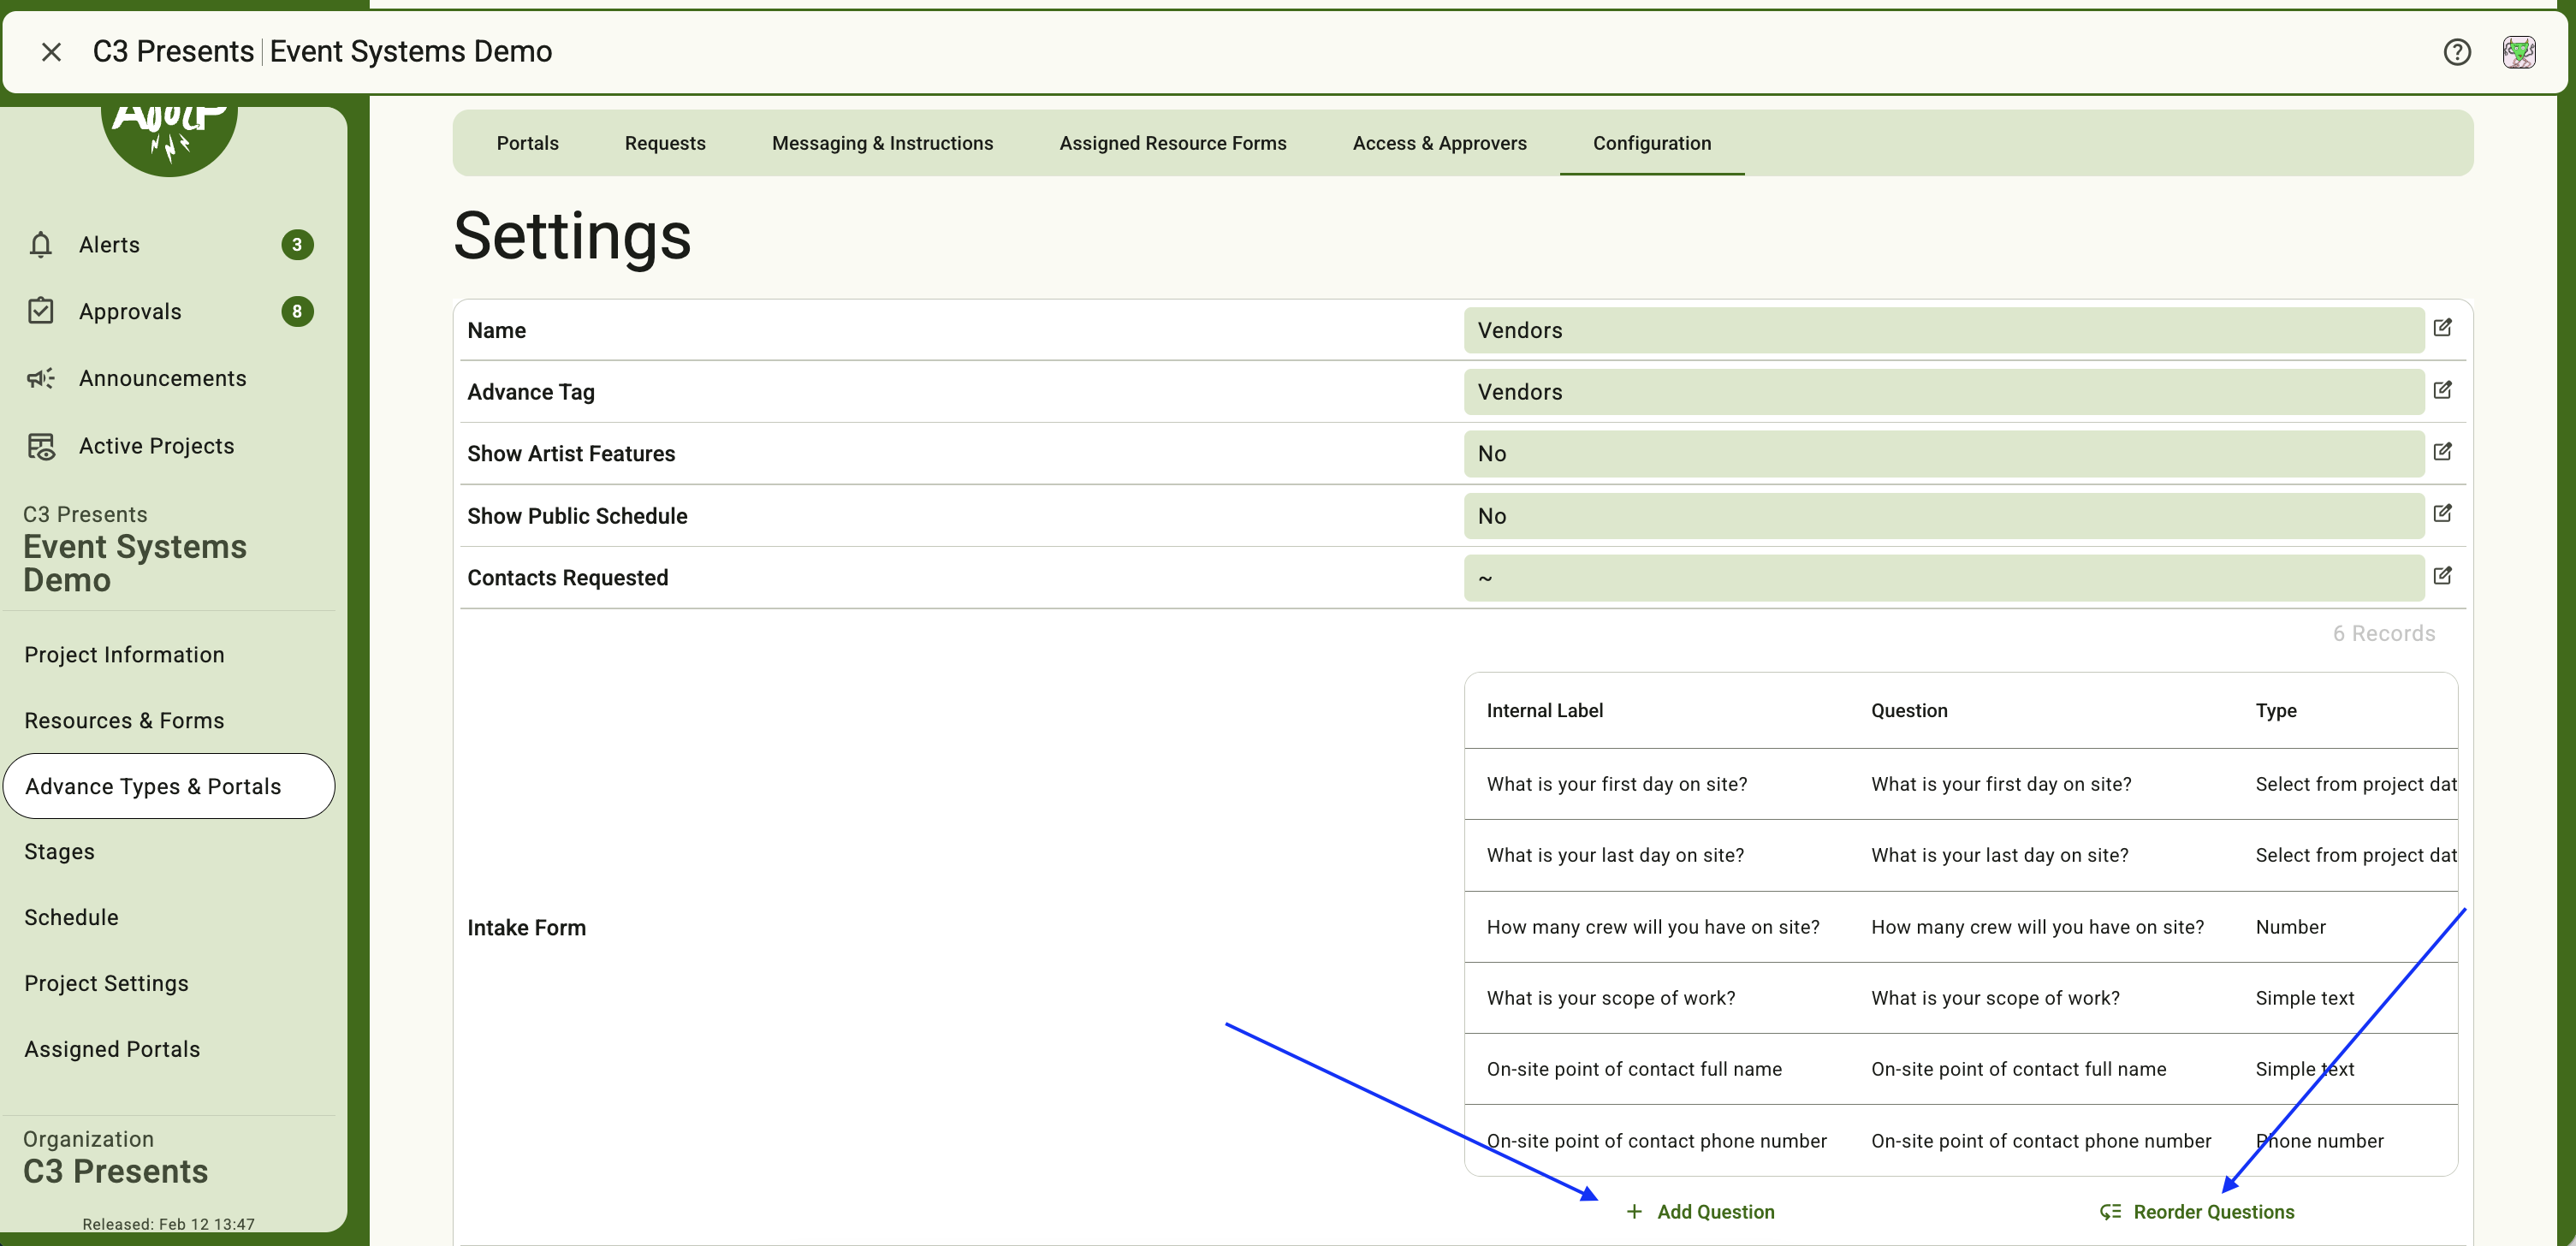Close the Event Systems Demo panel

tap(51, 52)
